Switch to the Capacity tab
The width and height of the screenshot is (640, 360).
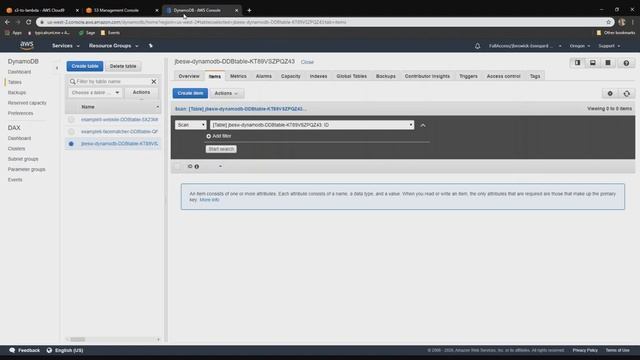point(291,76)
